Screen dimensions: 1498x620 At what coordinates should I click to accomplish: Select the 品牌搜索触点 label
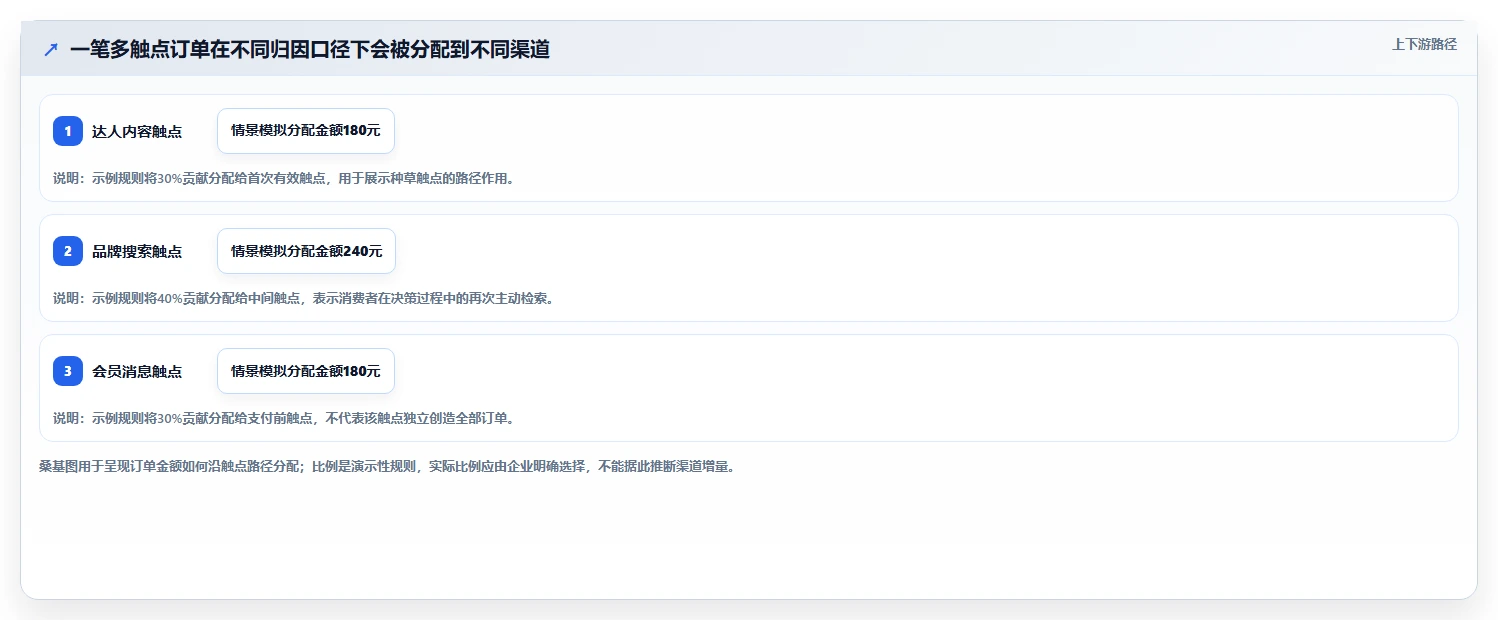(x=137, y=251)
